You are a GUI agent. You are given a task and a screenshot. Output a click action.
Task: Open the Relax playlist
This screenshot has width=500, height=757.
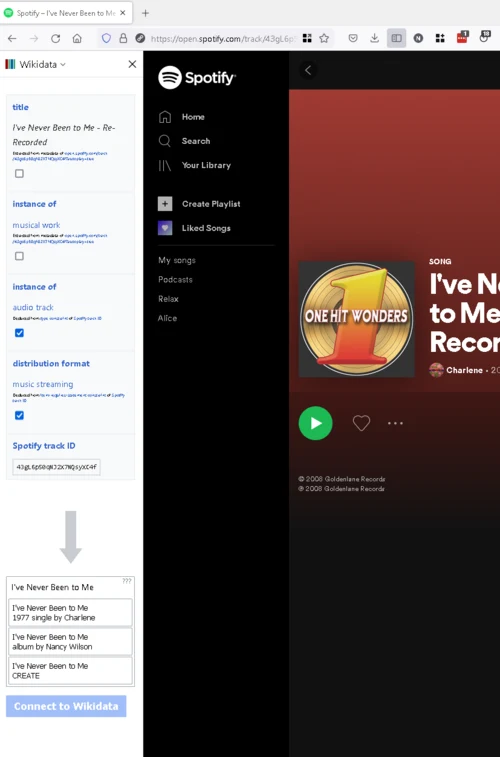pos(168,299)
